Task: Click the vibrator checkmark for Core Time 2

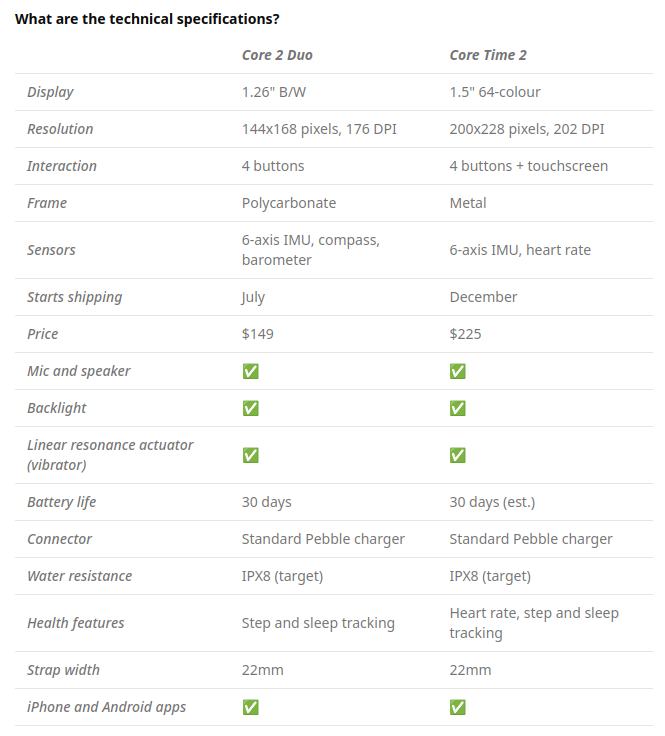Action: pos(458,455)
